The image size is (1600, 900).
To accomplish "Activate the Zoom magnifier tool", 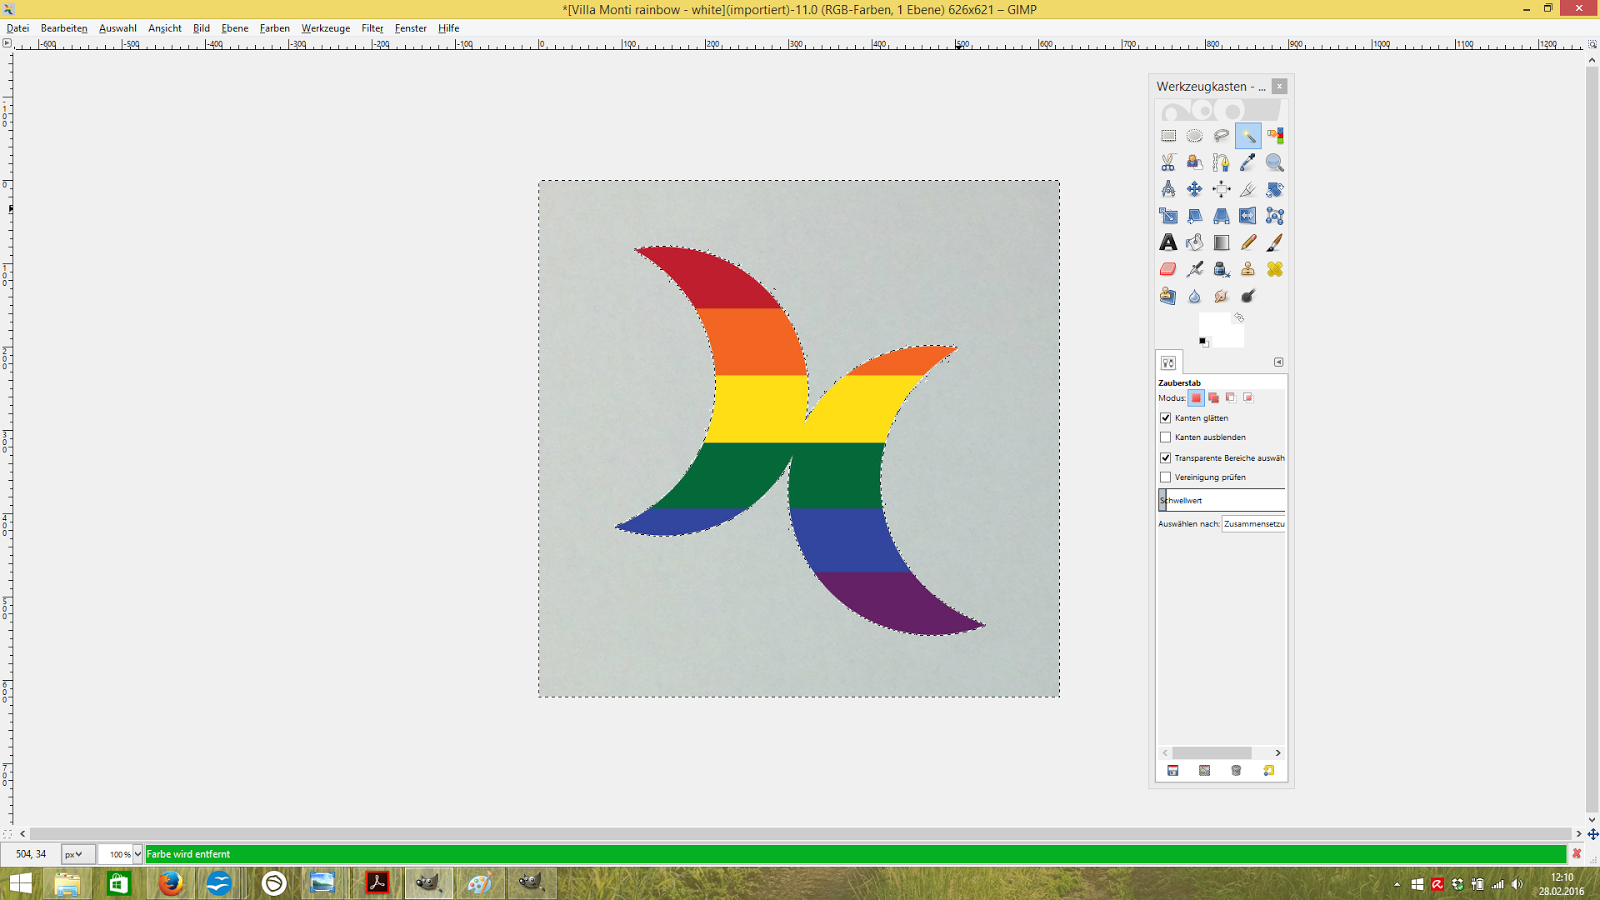I will (1275, 163).
